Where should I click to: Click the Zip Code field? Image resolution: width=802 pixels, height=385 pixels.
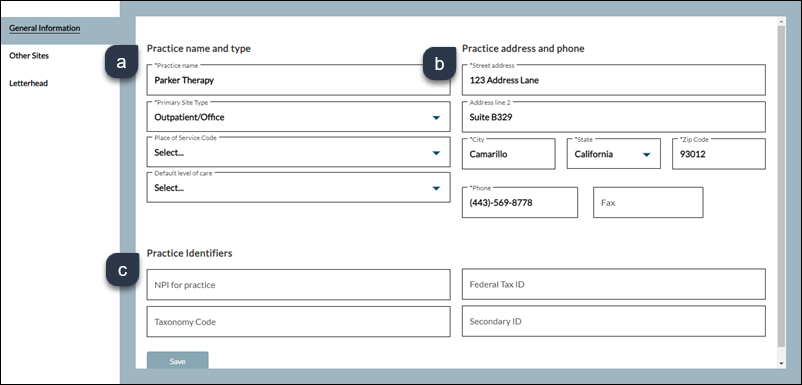pos(719,153)
